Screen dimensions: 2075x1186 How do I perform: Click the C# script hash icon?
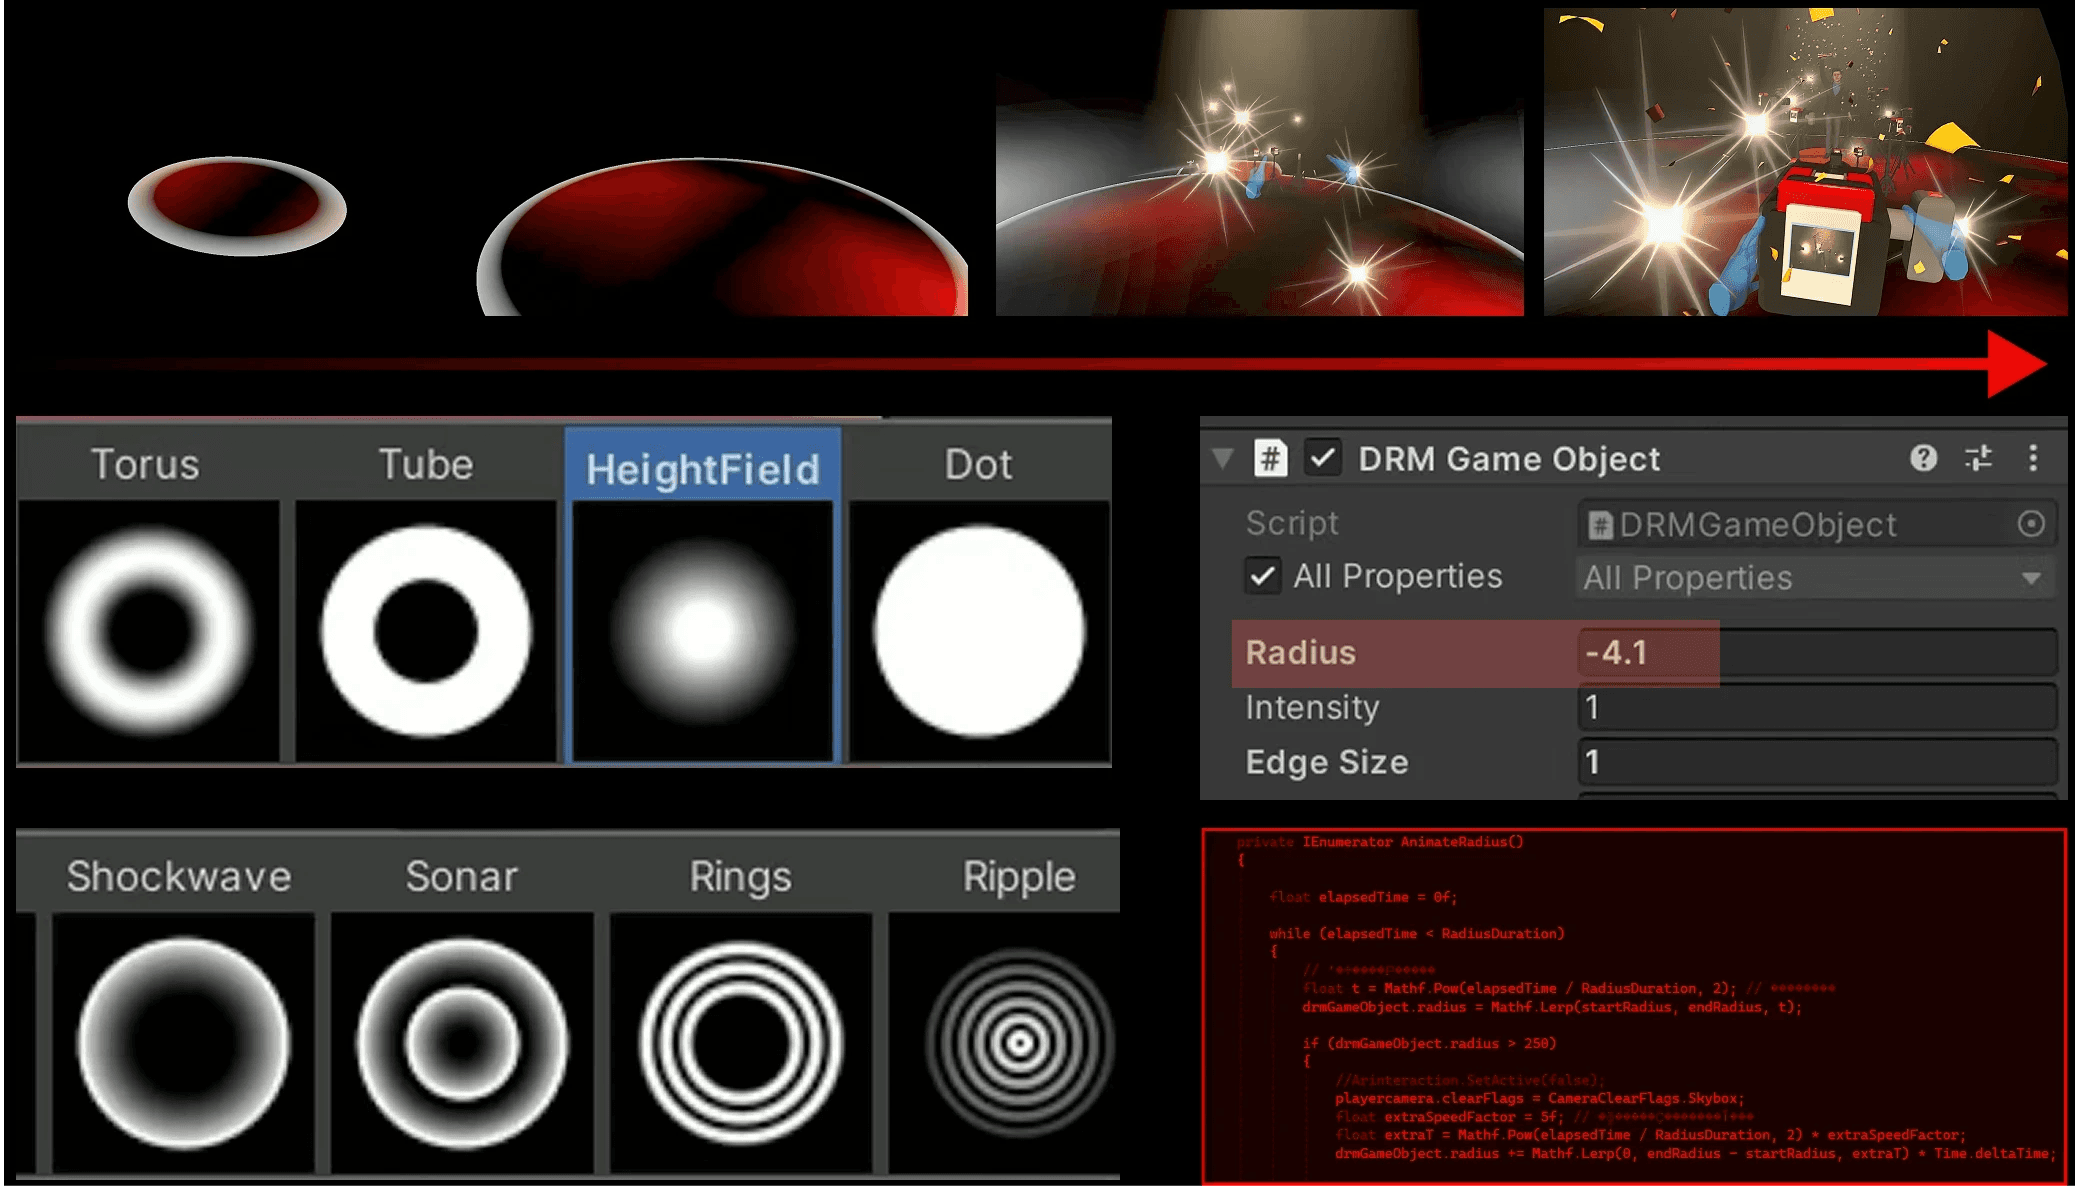[x=1270, y=459]
